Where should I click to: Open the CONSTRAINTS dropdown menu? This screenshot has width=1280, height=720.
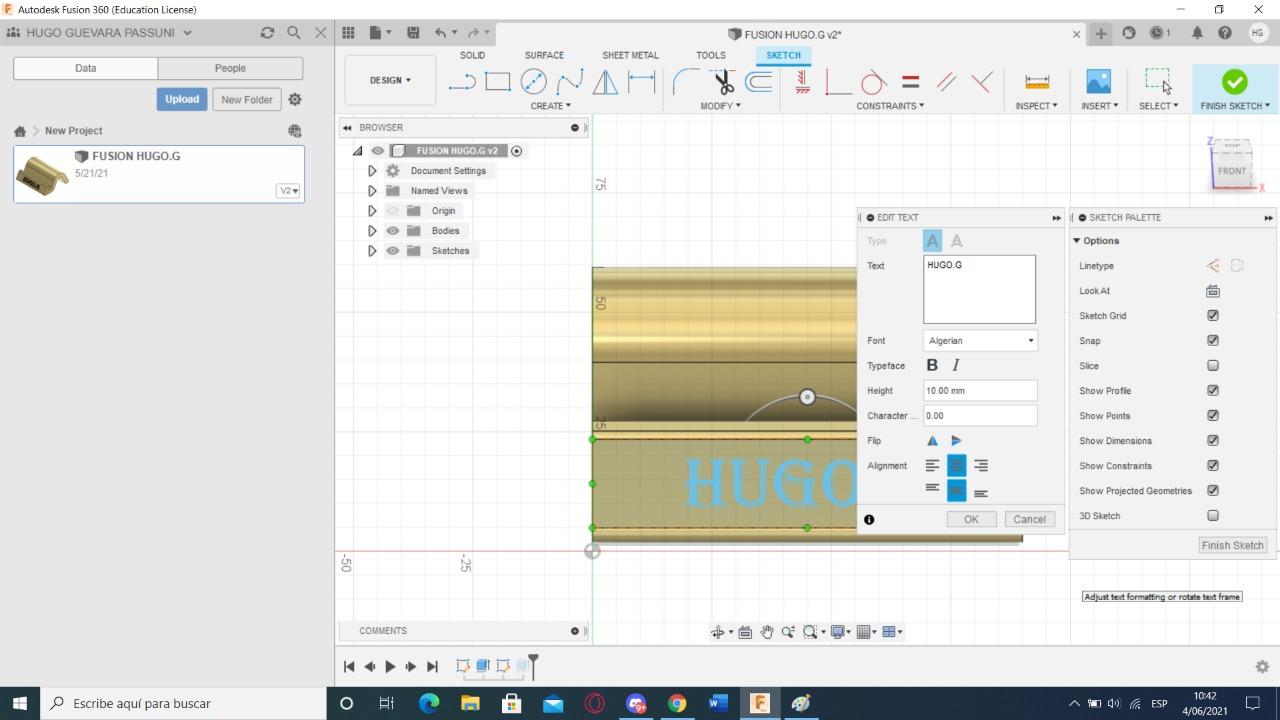(890, 106)
